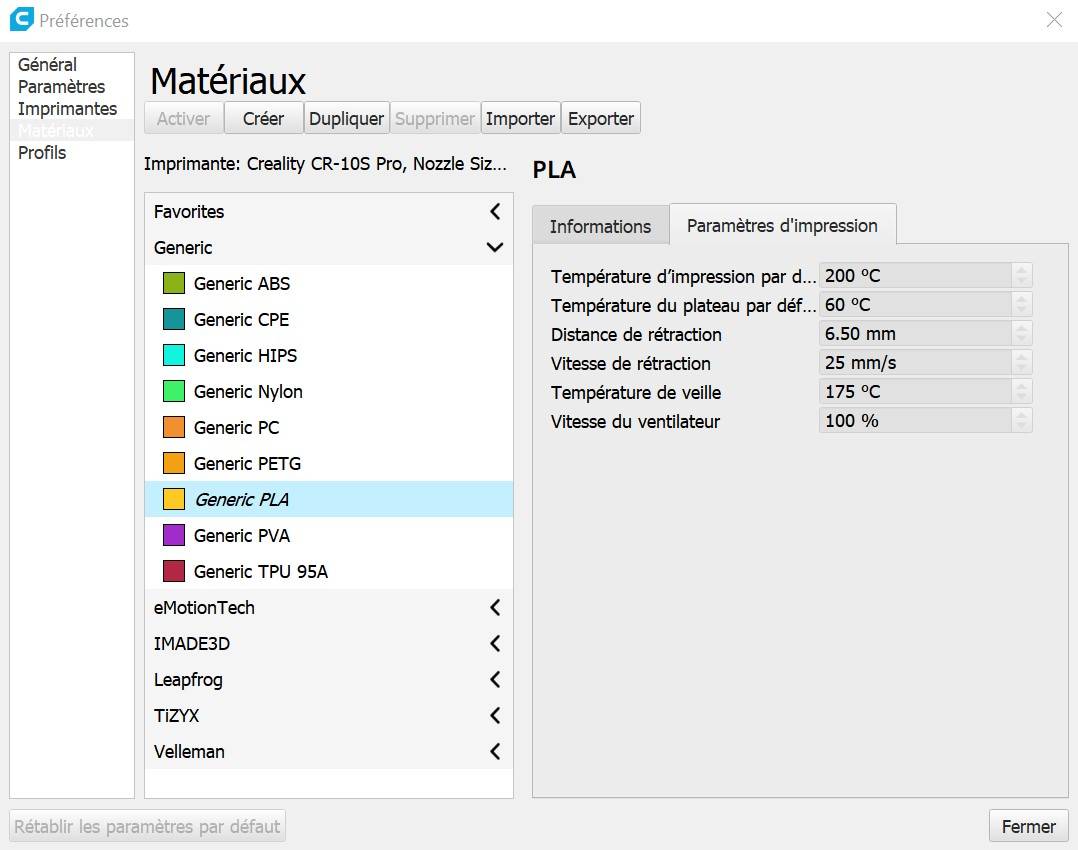This screenshot has height=850, width=1078.
Task: Click the Dupliquer material button
Action: point(346,118)
